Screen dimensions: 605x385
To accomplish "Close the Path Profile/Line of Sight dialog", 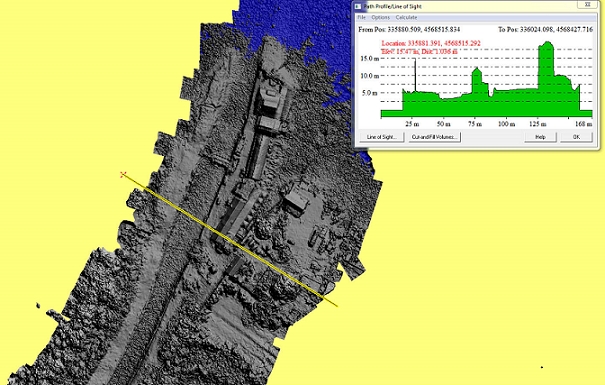I will point(587,5).
